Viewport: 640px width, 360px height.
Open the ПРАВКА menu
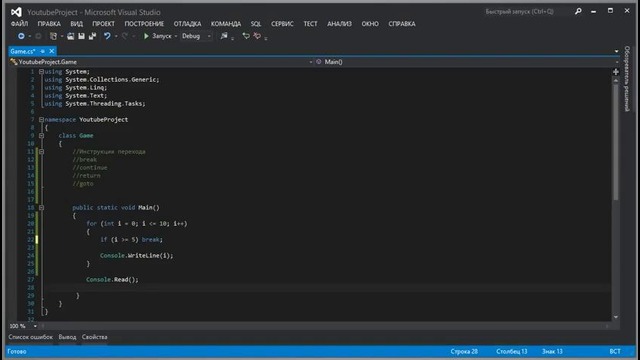click(49, 24)
